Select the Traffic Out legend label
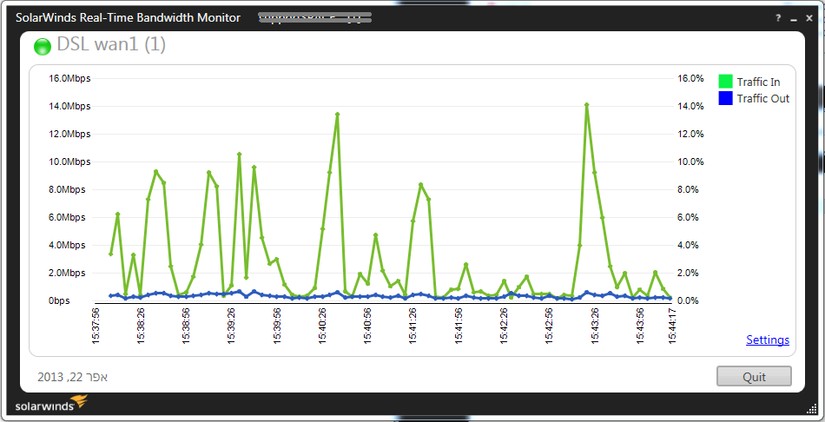The image size is (825, 422). [x=763, y=98]
